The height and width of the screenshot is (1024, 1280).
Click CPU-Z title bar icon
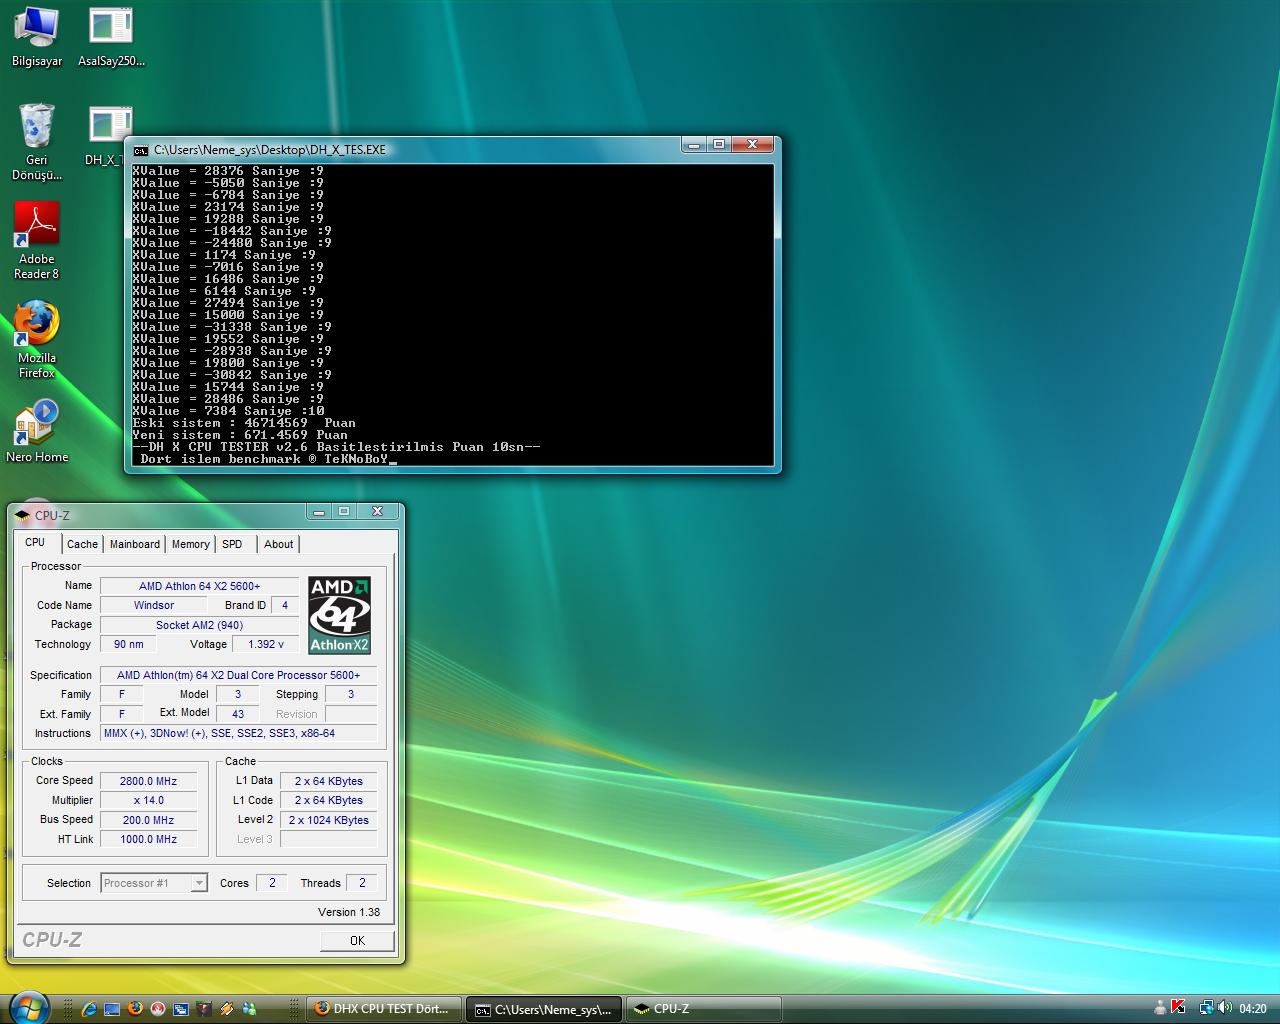22,515
